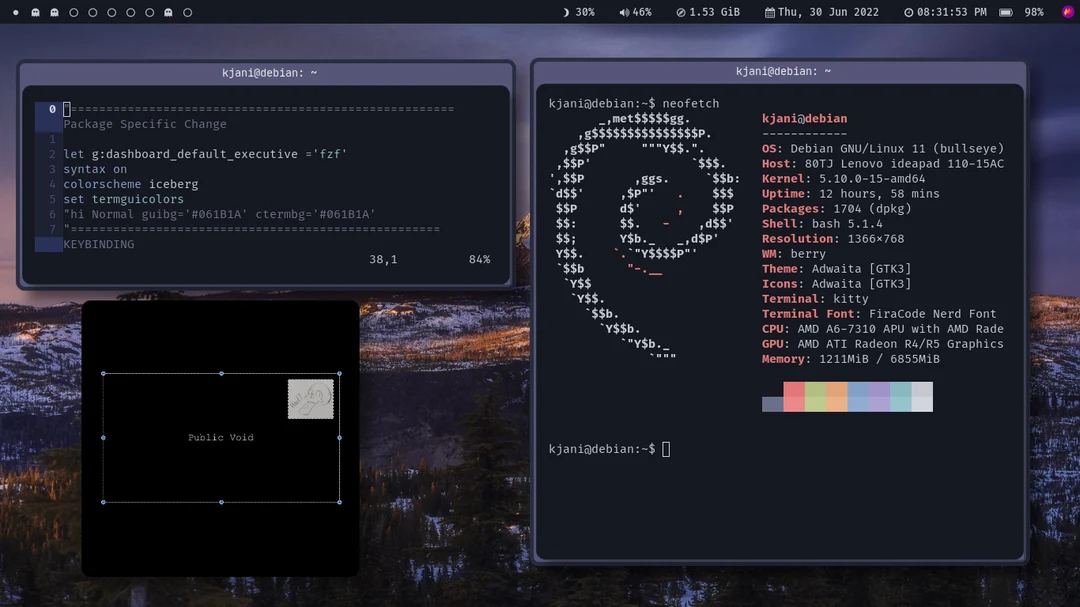
Task: Click the 84% scroll indicator in vim statusline
Action: point(479,258)
